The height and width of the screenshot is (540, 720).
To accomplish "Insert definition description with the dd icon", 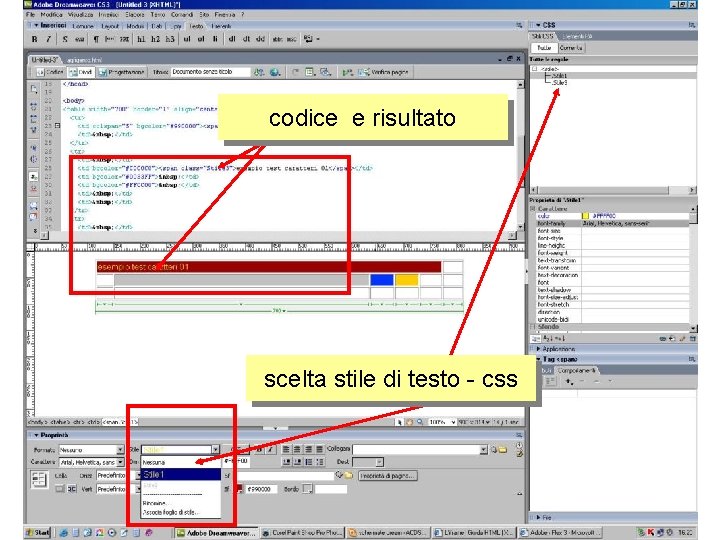I will pyautogui.click(x=260, y=39).
